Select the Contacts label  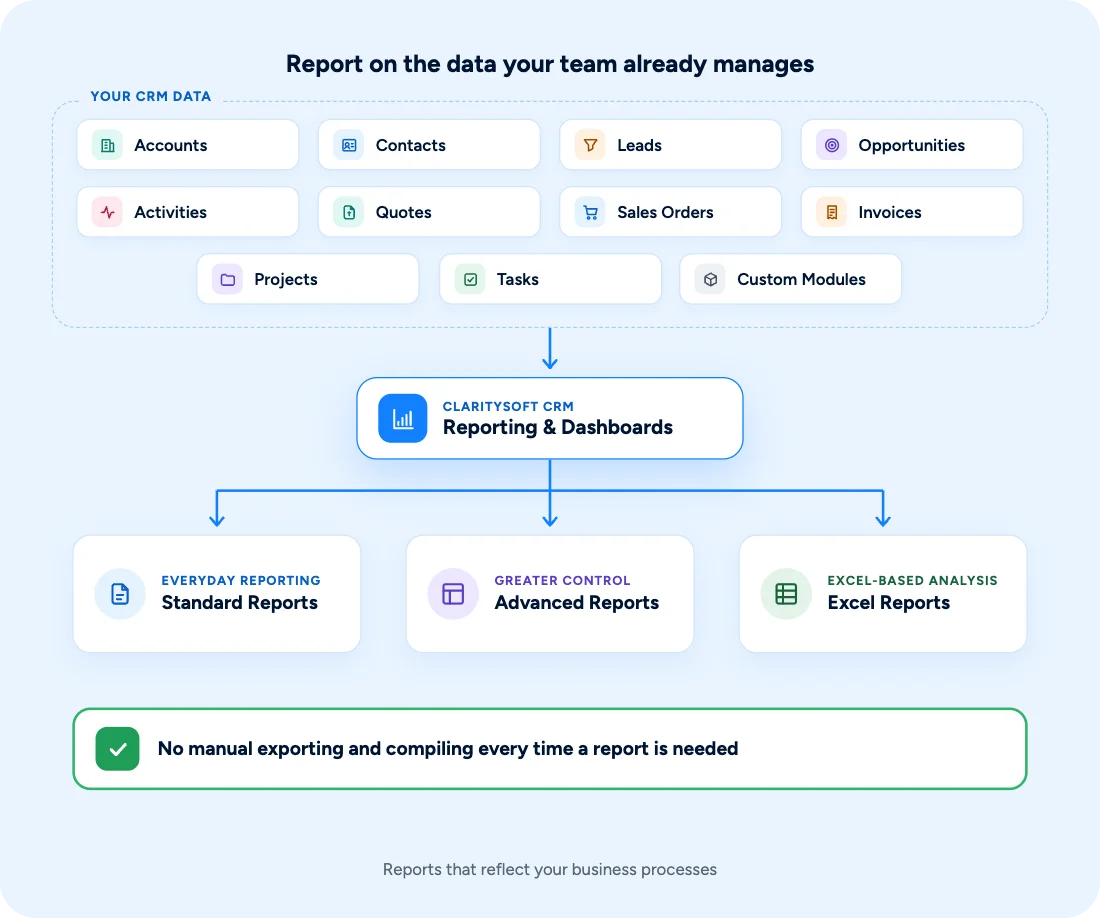point(410,145)
